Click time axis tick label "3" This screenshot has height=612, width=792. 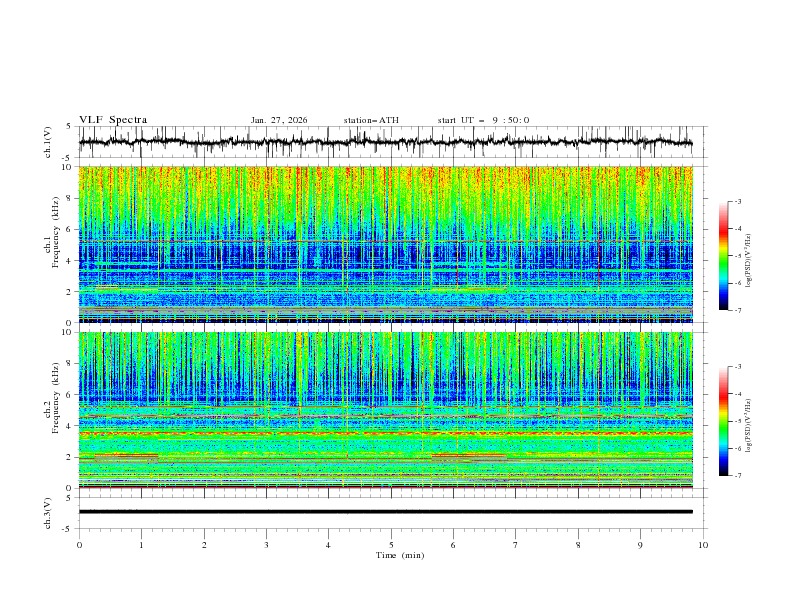(266, 545)
